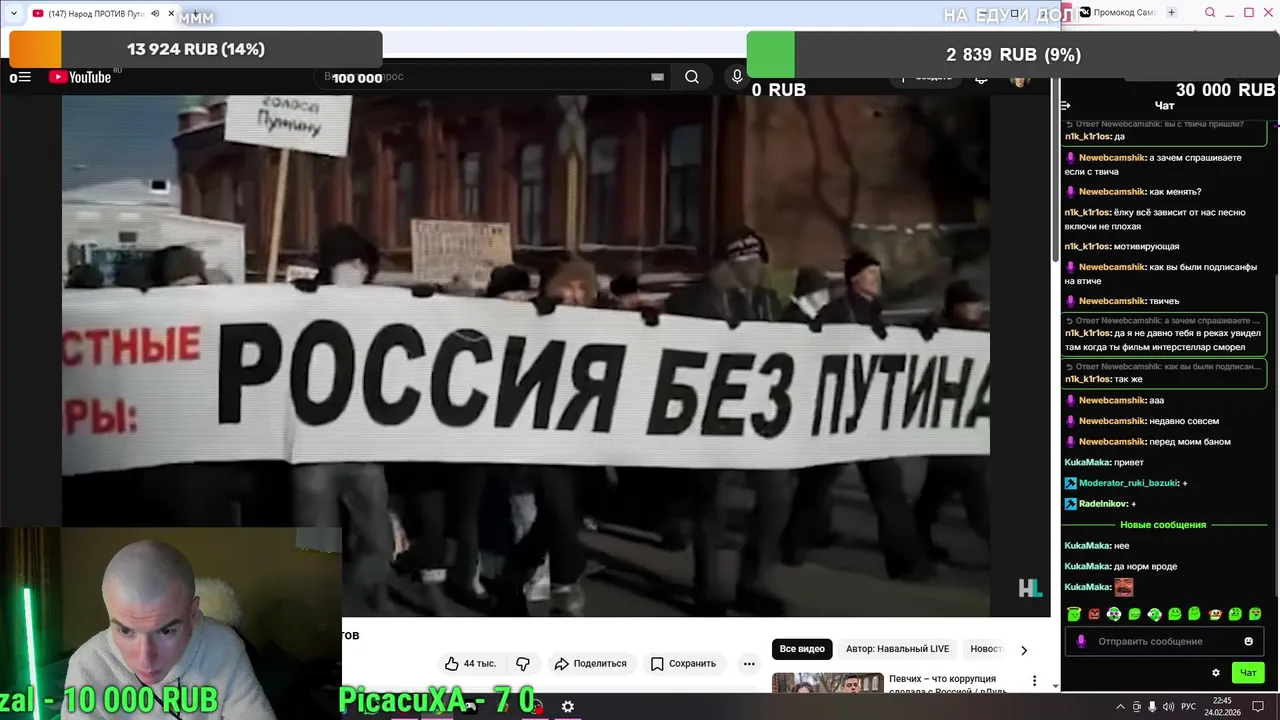Switch to the Народ ПРОТИВ Путина tab
The height and width of the screenshot is (720, 1280).
coord(96,14)
